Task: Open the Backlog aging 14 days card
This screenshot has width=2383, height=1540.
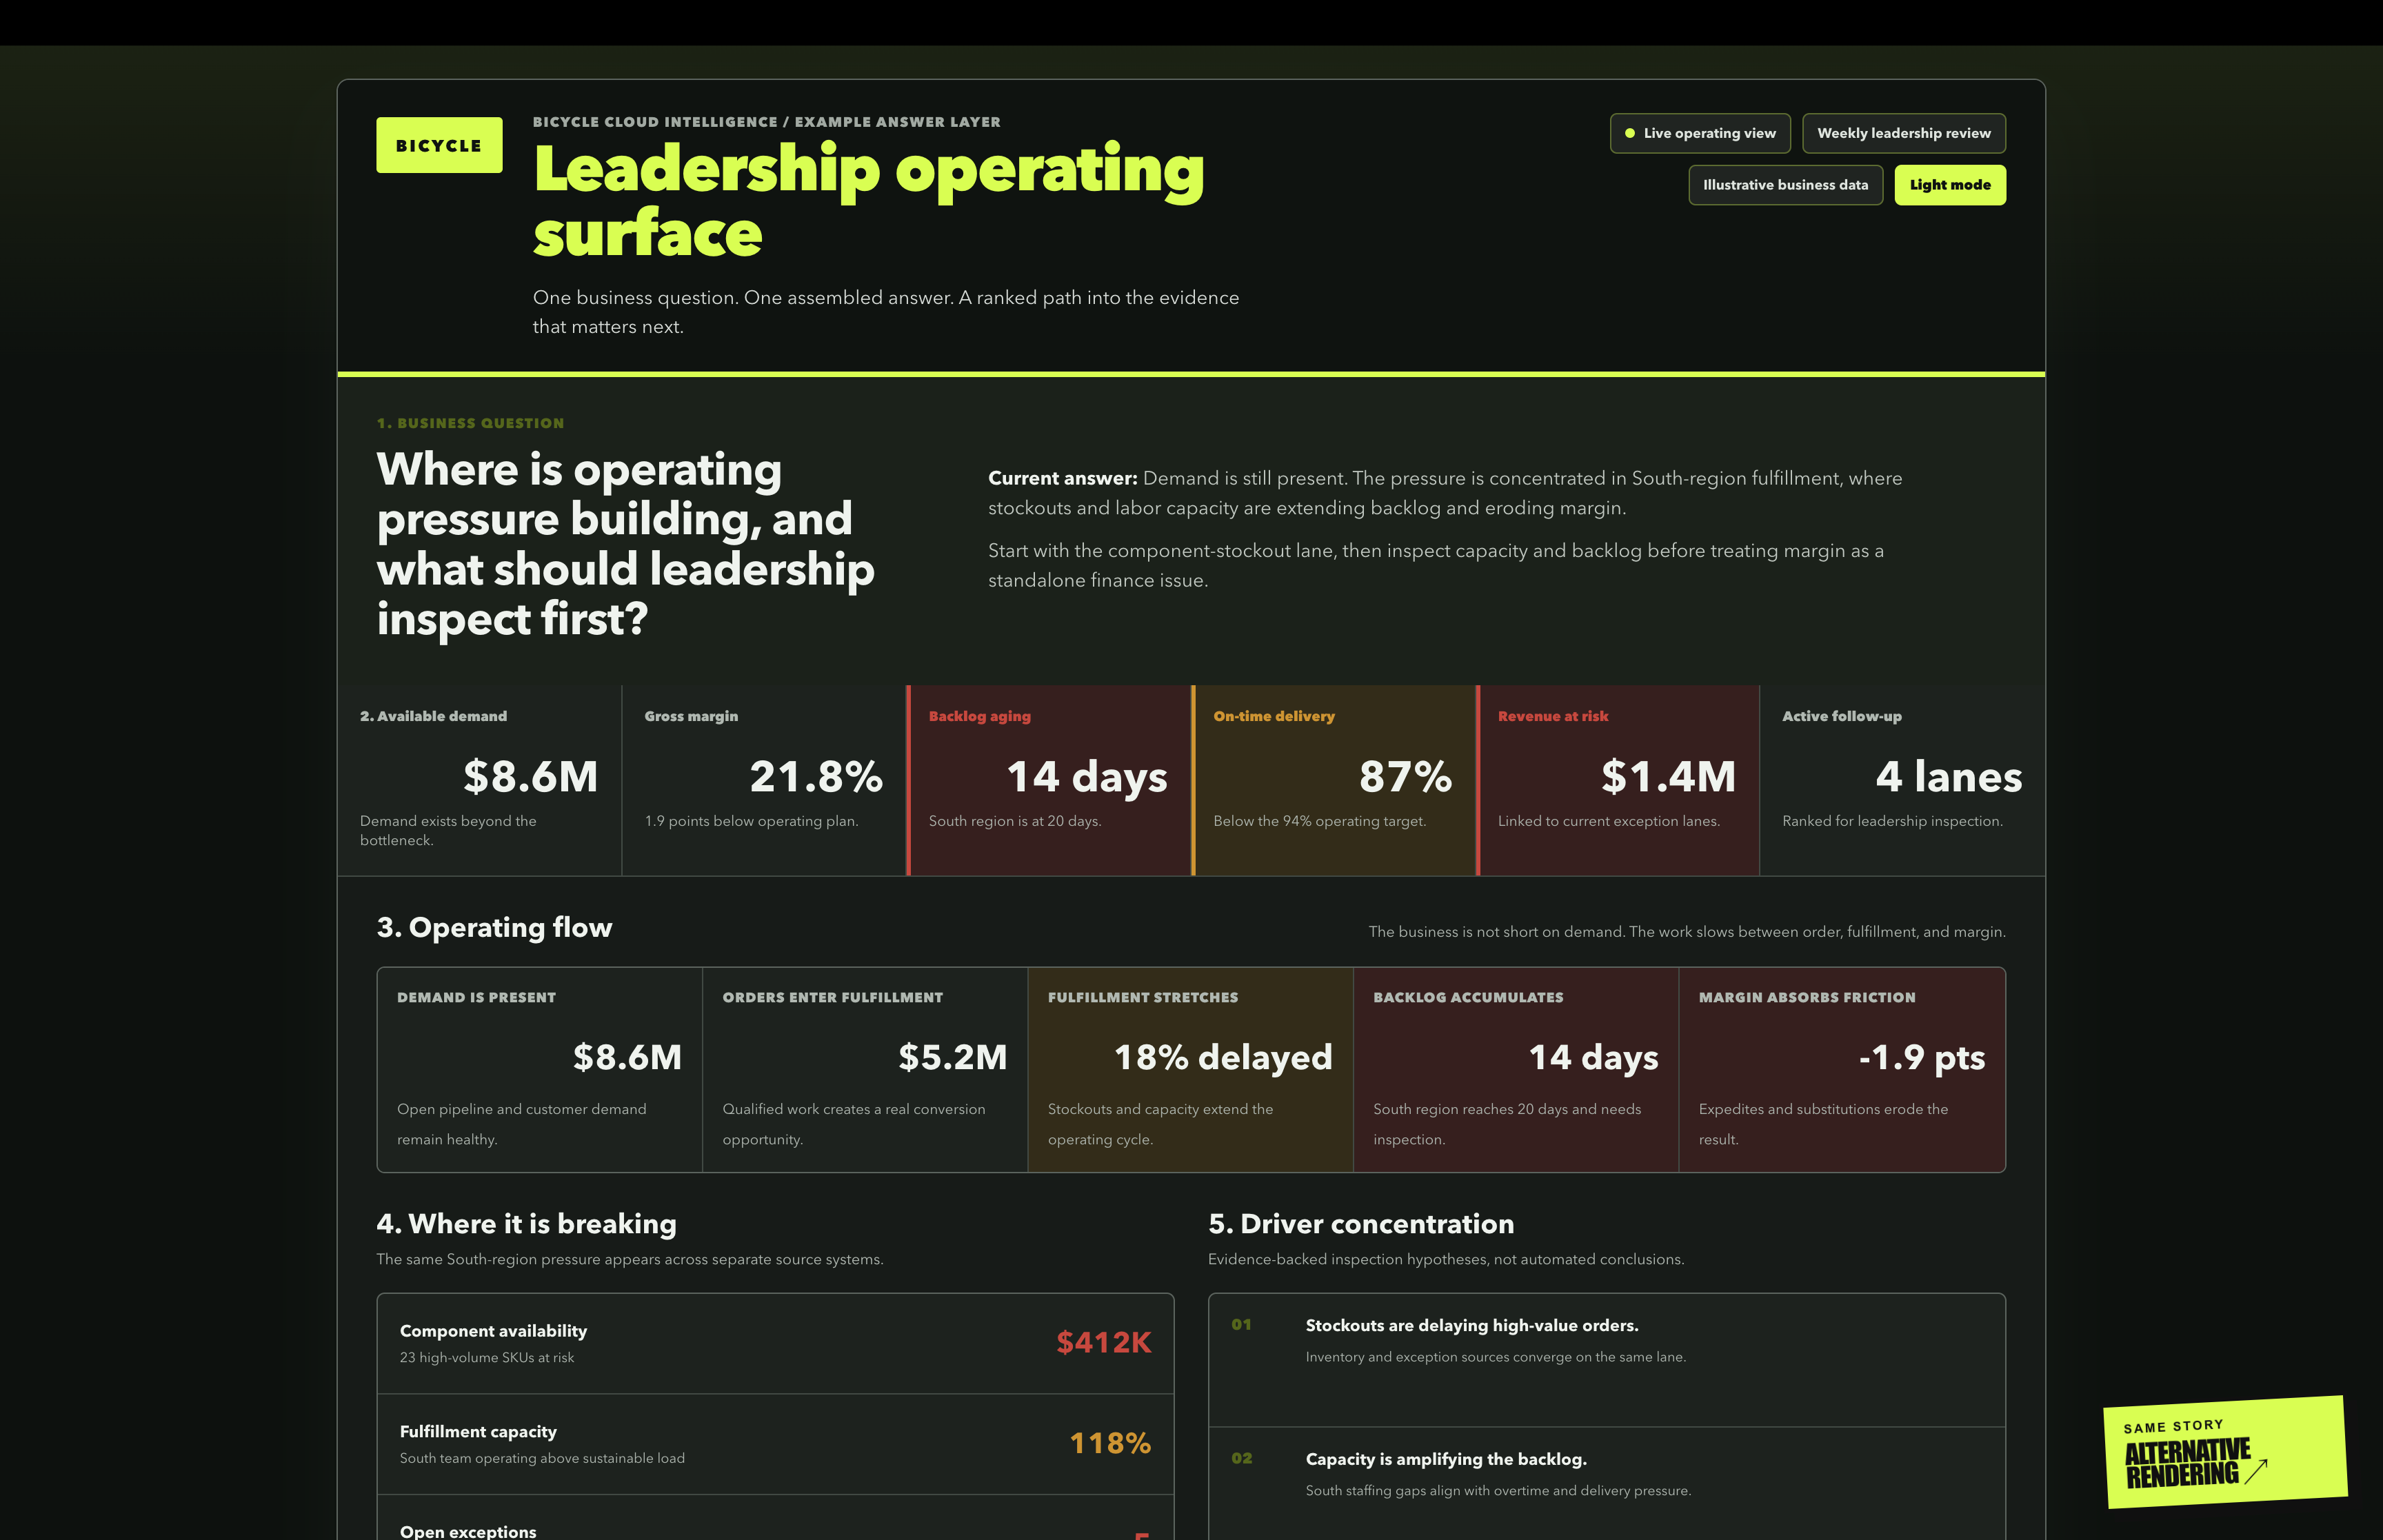Action: click(x=1048, y=780)
